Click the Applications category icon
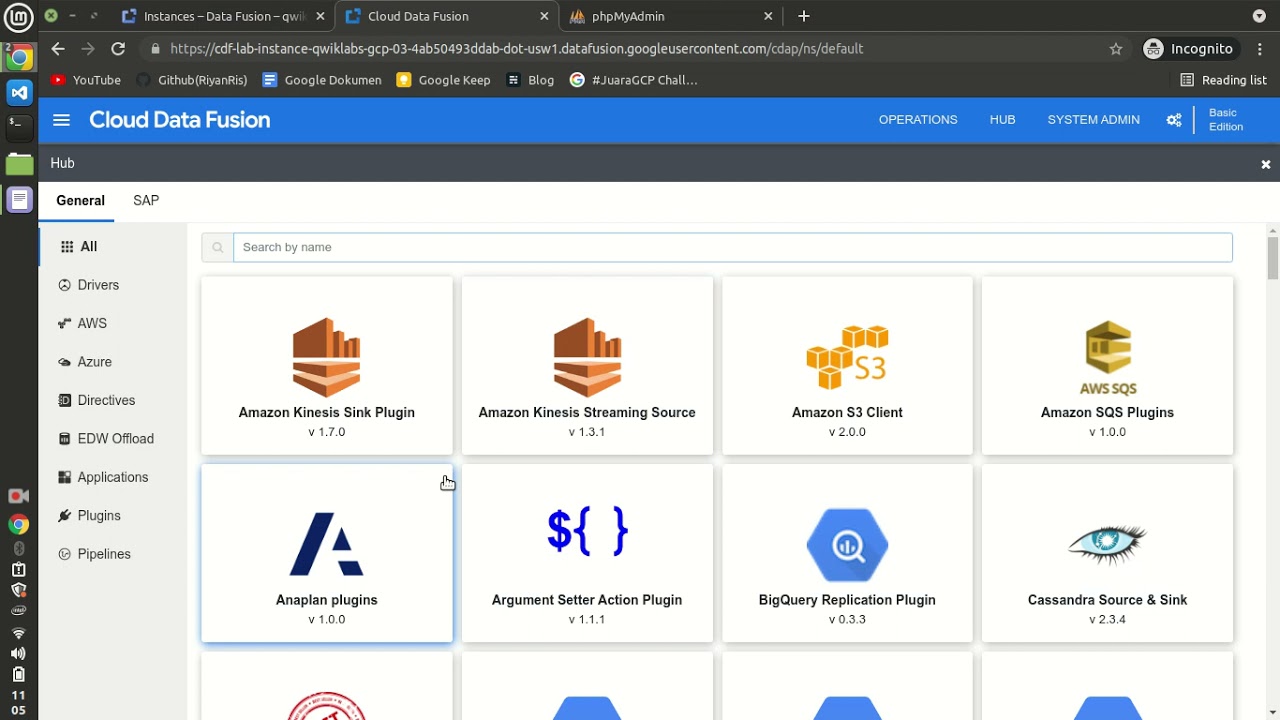 65,478
